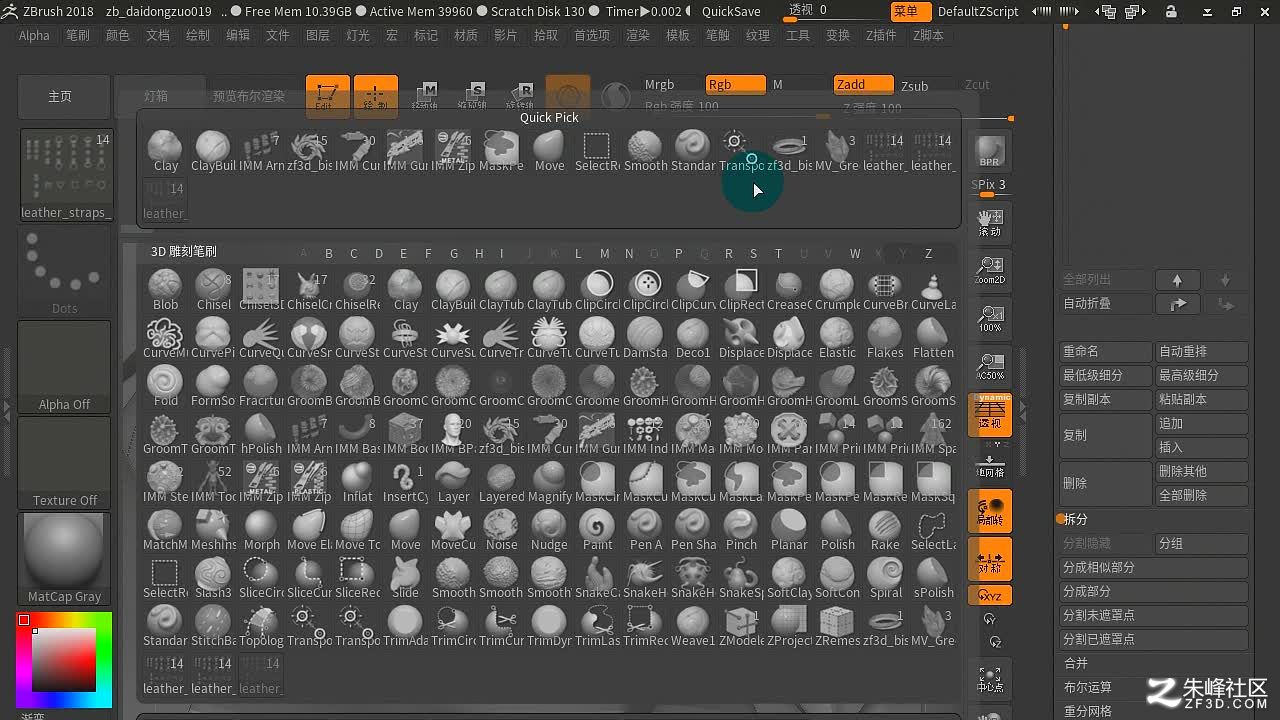The height and width of the screenshot is (720, 1280).
Task: Open the MatCap Gray material picker
Action: click(64, 559)
